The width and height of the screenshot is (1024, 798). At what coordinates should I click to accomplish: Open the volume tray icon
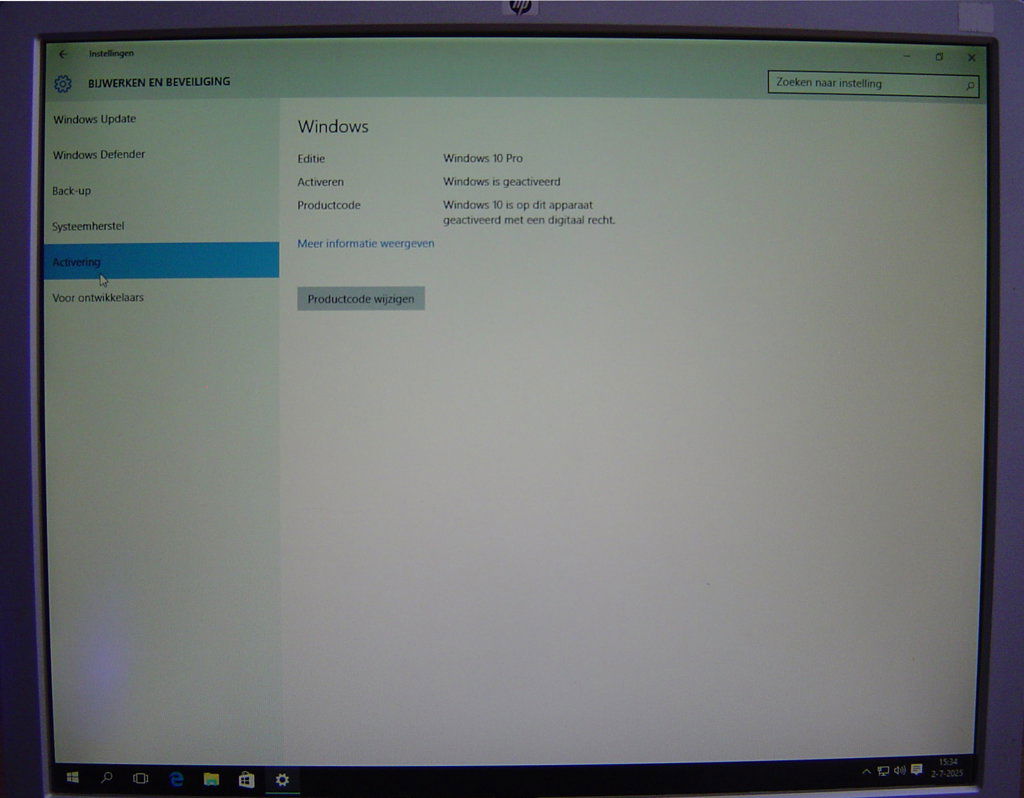click(899, 770)
